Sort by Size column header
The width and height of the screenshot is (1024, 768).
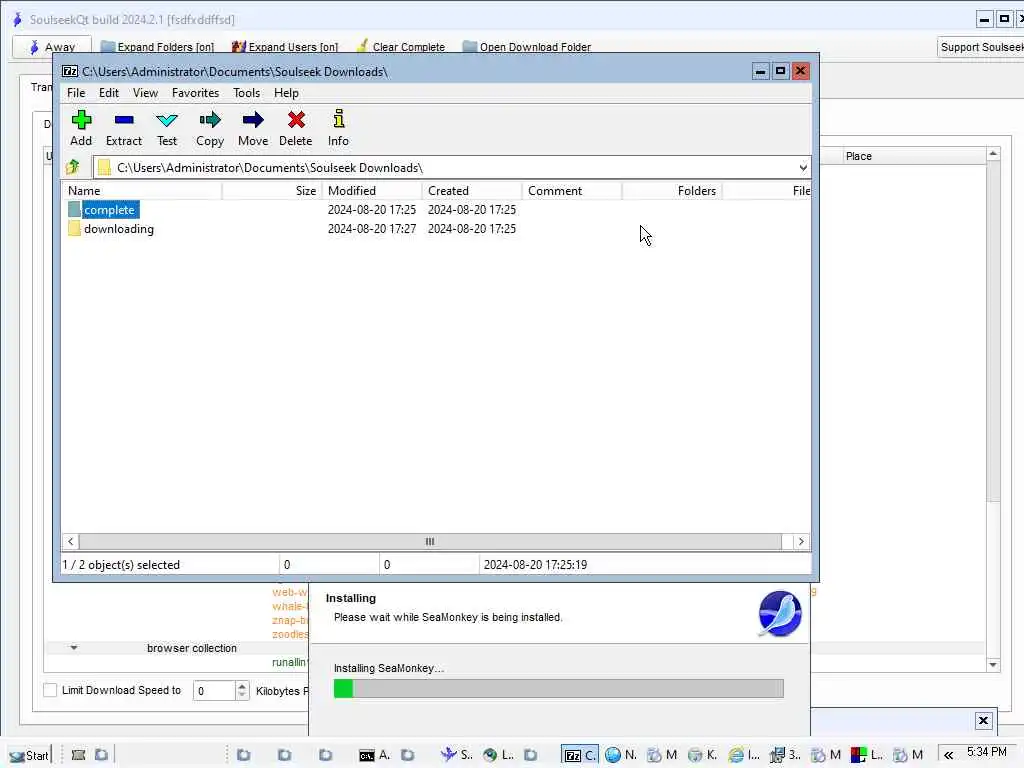[x=272, y=191]
